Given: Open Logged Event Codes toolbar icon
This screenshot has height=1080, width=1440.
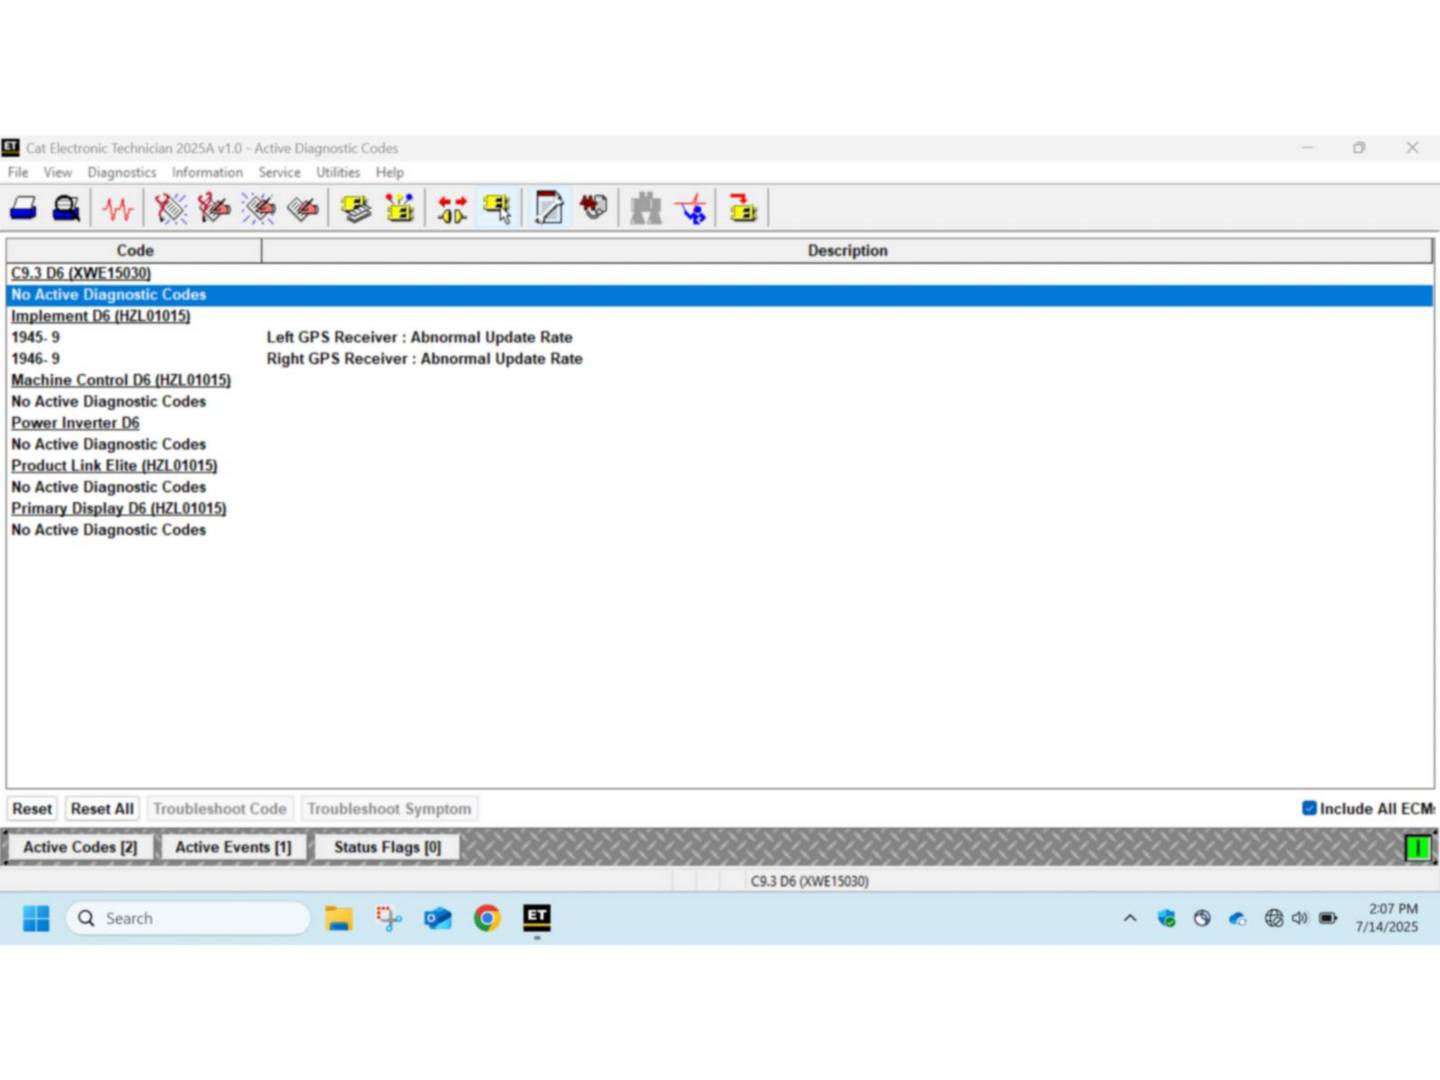Looking at the screenshot, I should coord(302,208).
